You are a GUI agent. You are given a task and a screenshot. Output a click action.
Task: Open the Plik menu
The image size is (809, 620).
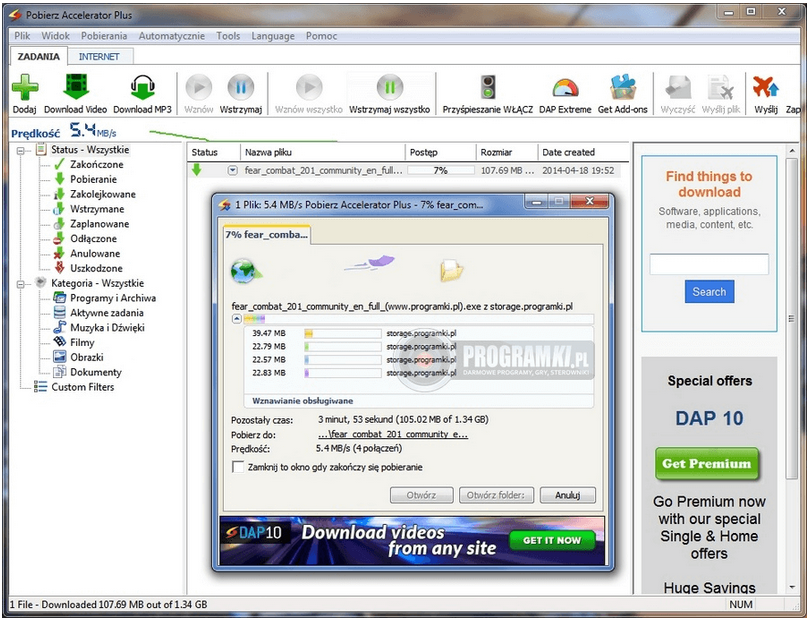point(22,36)
